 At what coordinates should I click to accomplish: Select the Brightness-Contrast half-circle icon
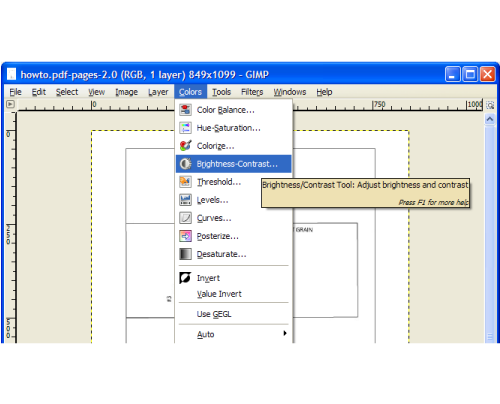(185, 164)
